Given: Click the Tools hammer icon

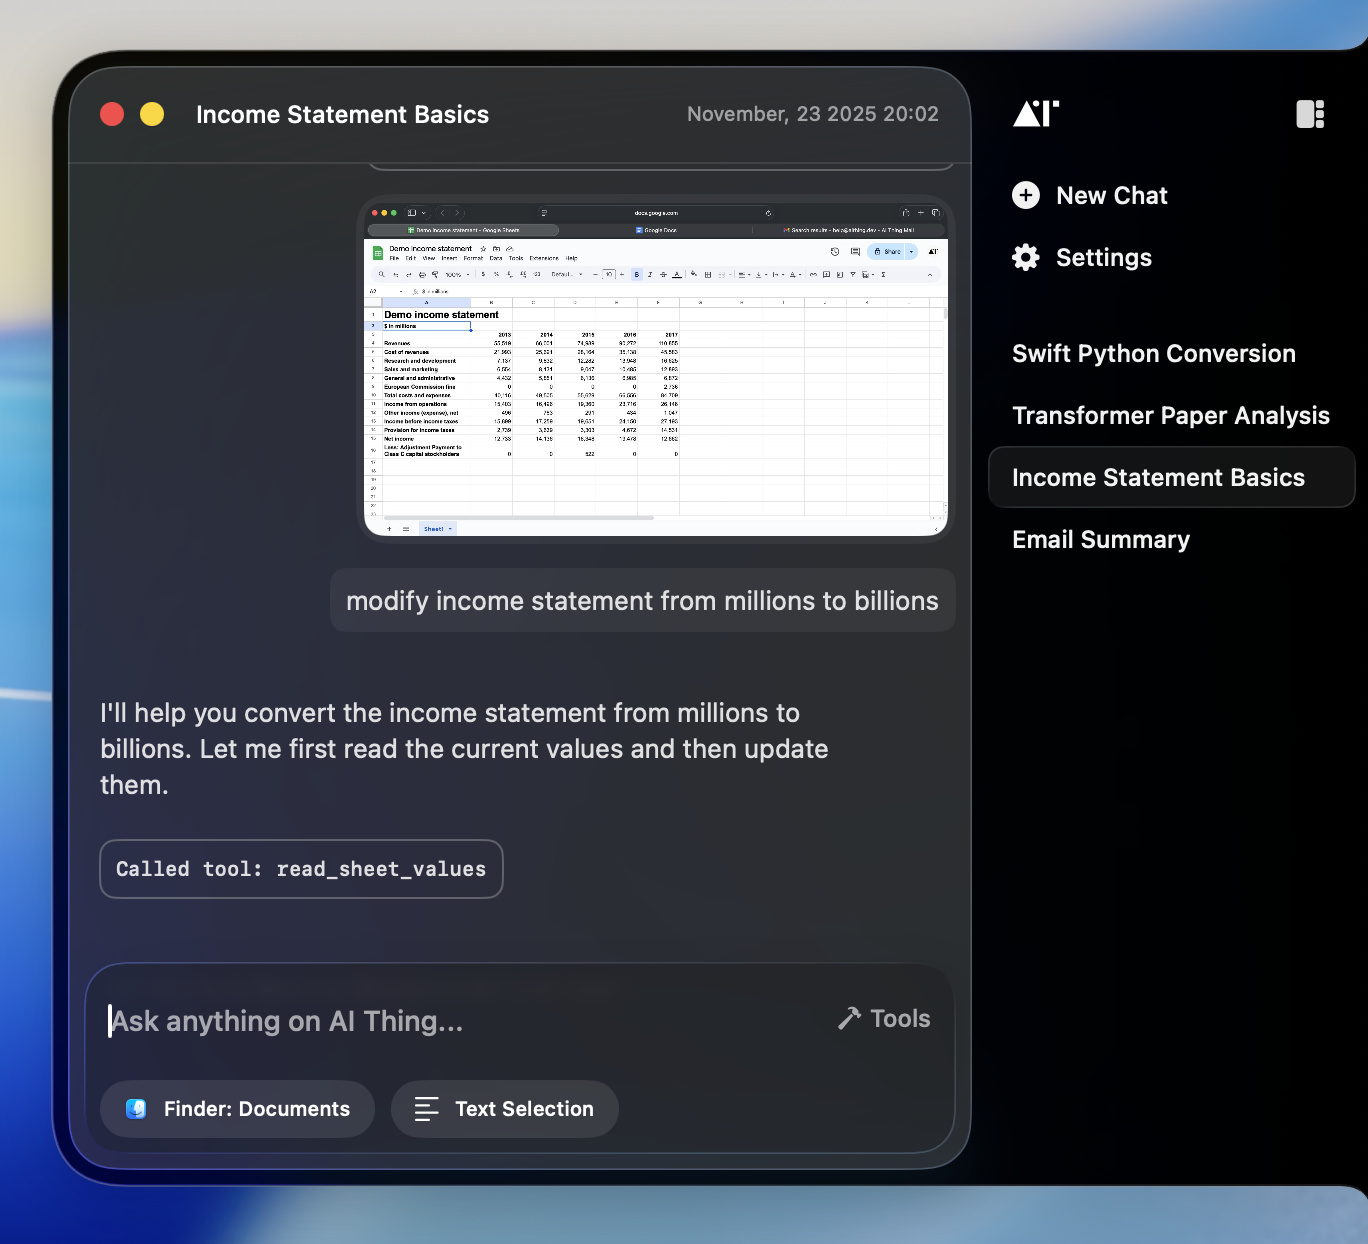Looking at the screenshot, I should (849, 1019).
